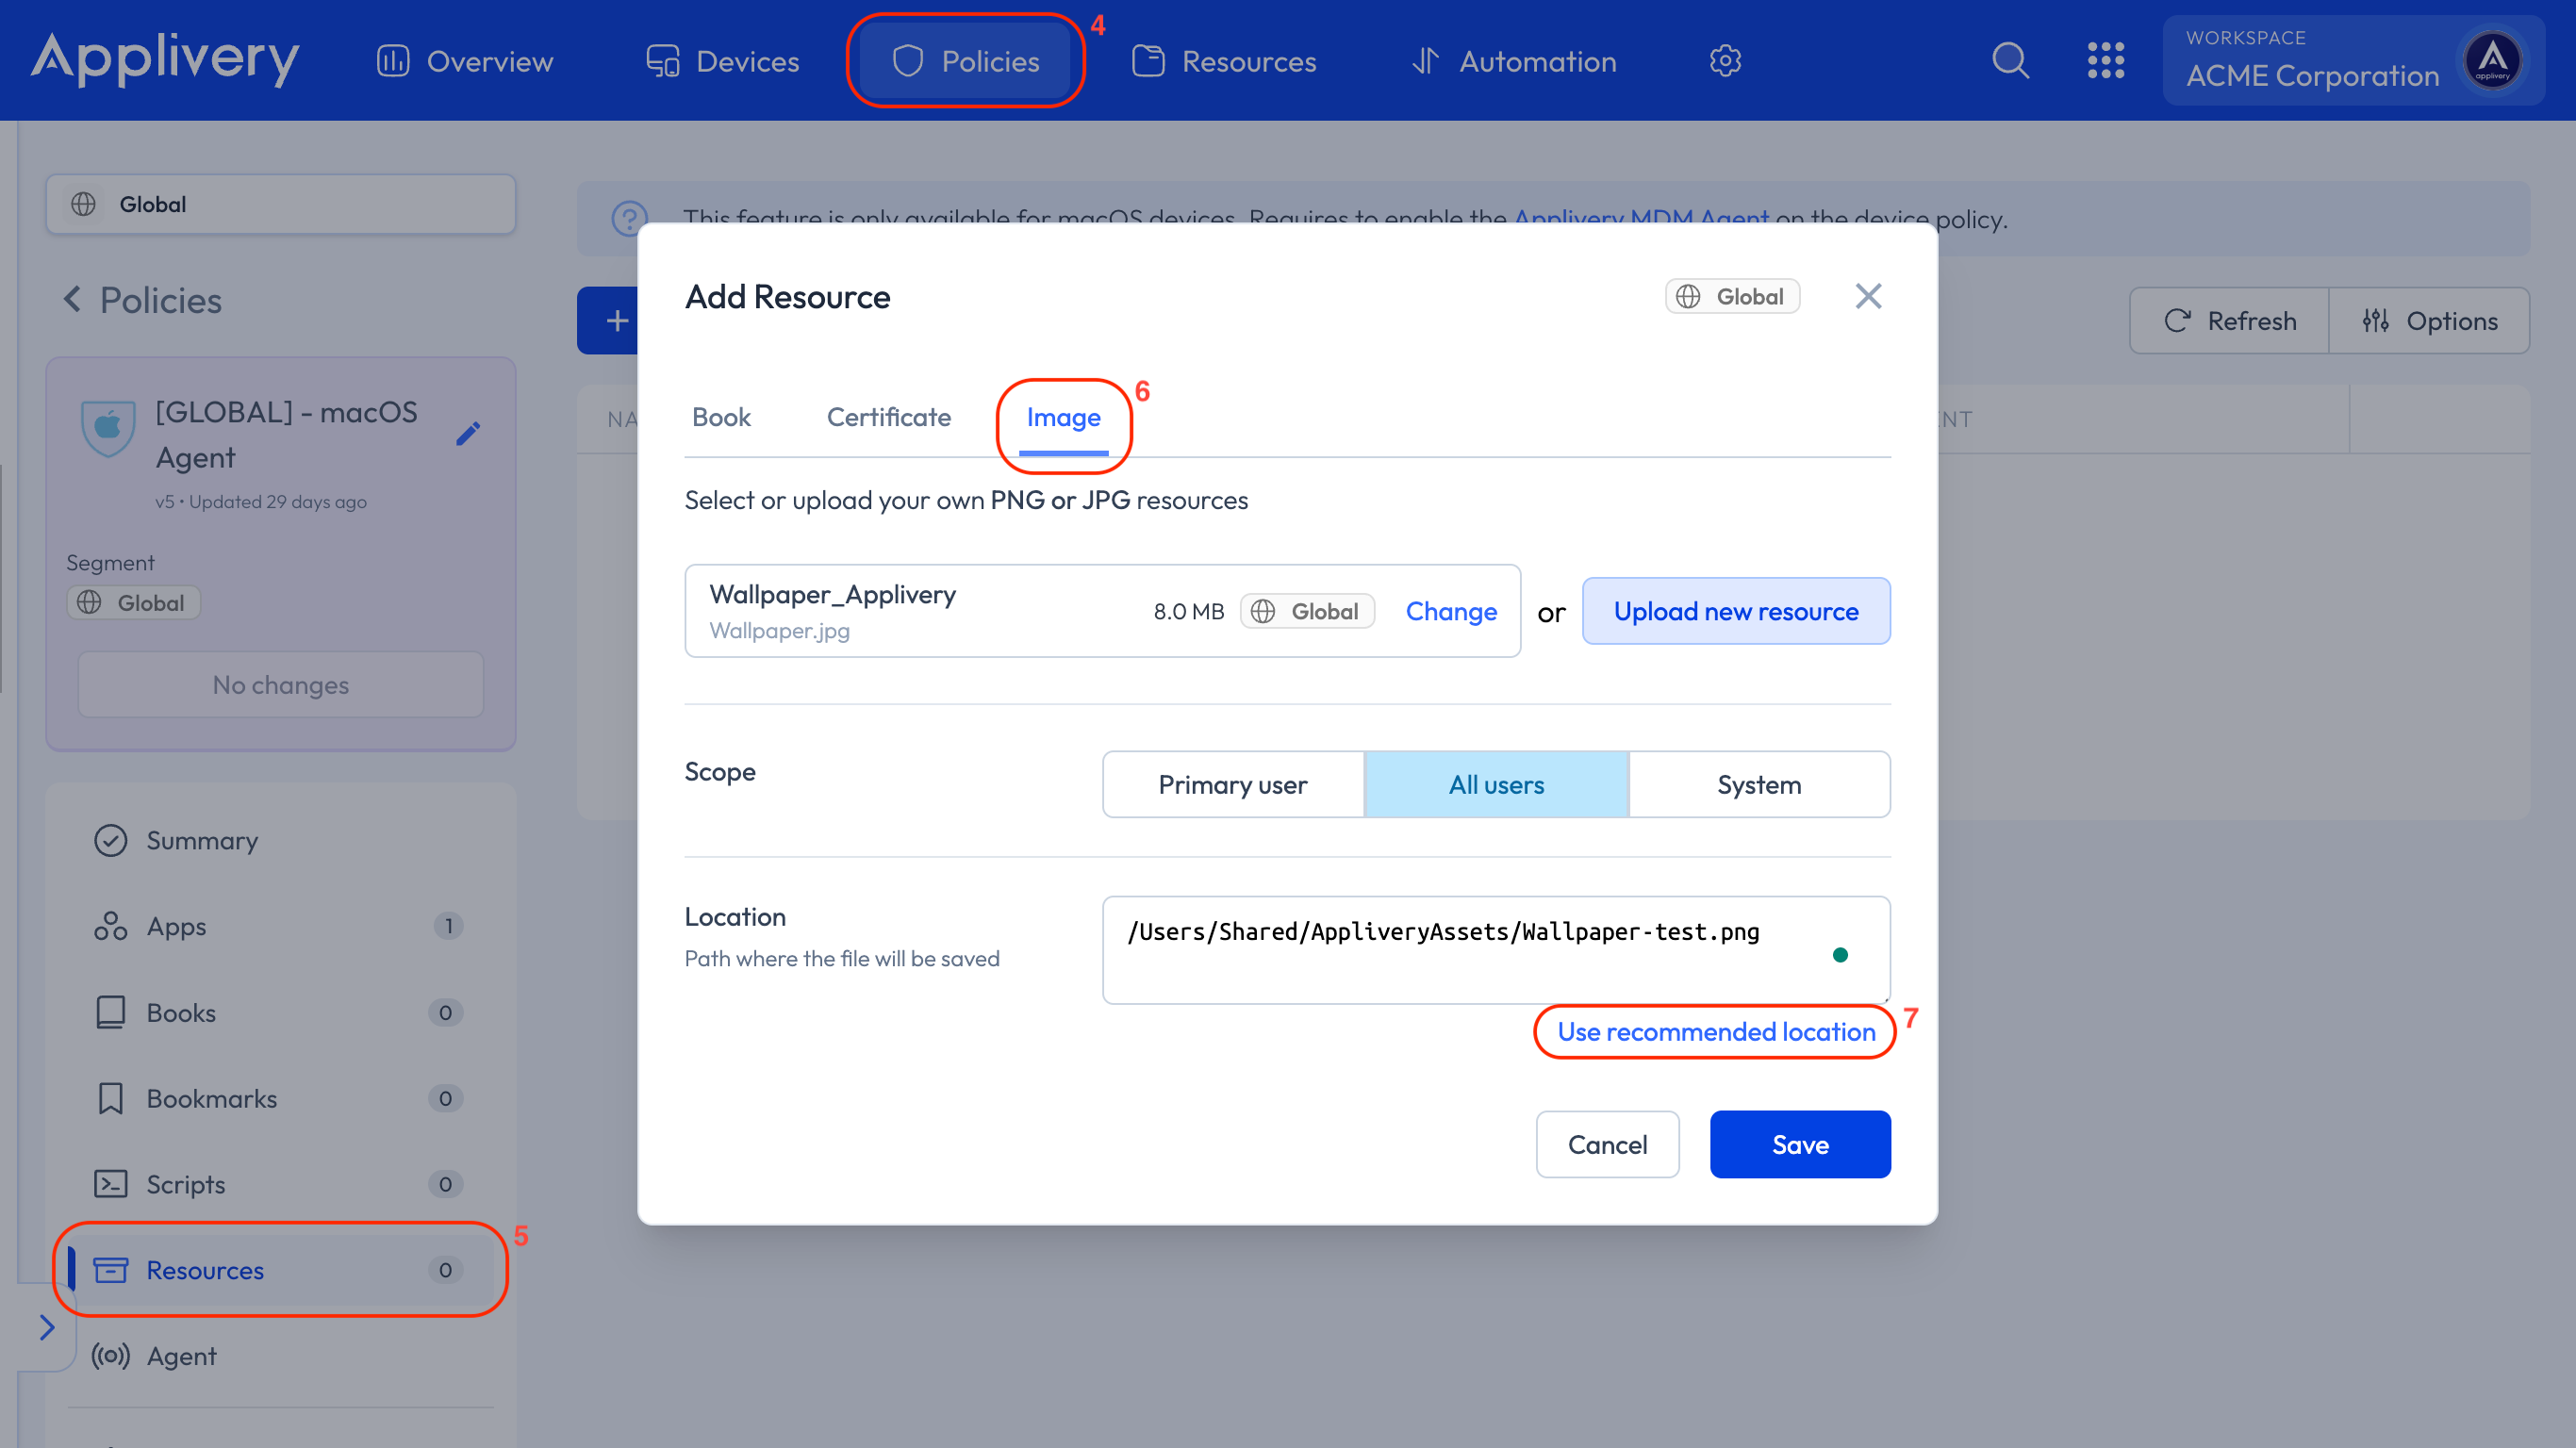This screenshot has width=2576, height=1448.
Task: Open the Automation menu
Action: (1537, 60)
